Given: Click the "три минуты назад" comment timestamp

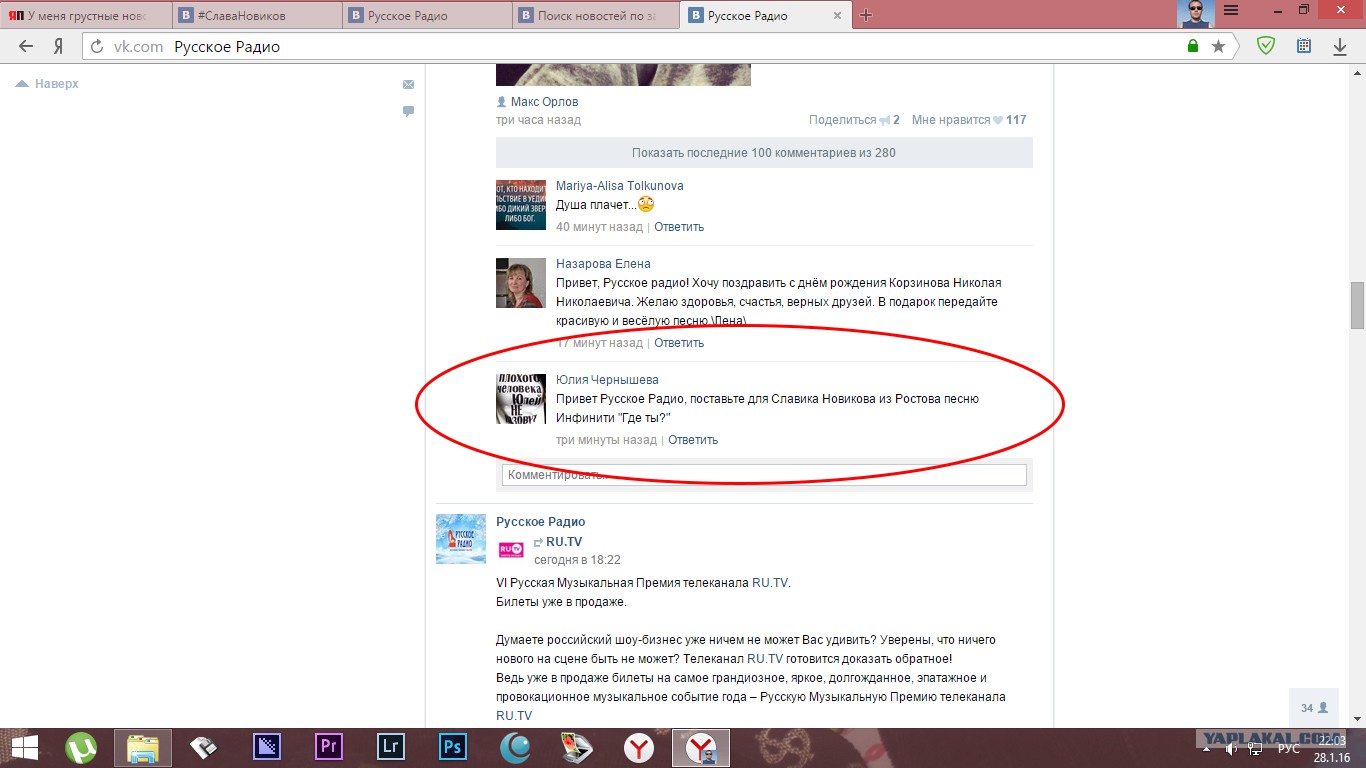Looking at the screenshot, I should 606,440.
